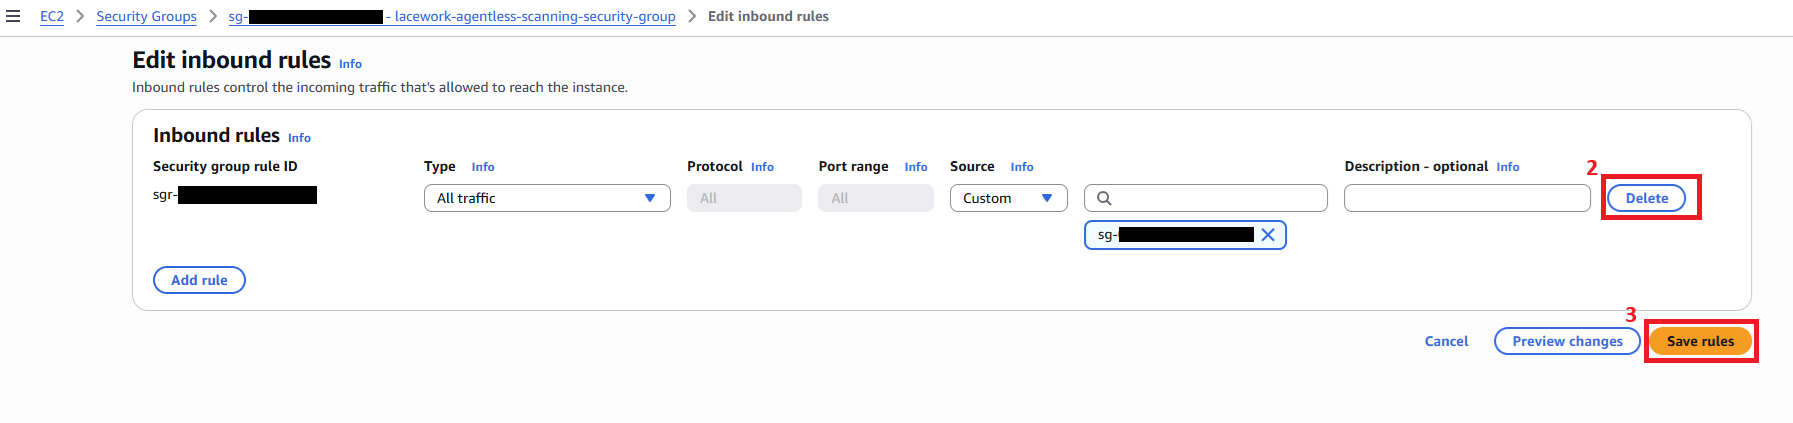Cancel editing inbound rules
1793x423 pixels.
click(1446, 341)
